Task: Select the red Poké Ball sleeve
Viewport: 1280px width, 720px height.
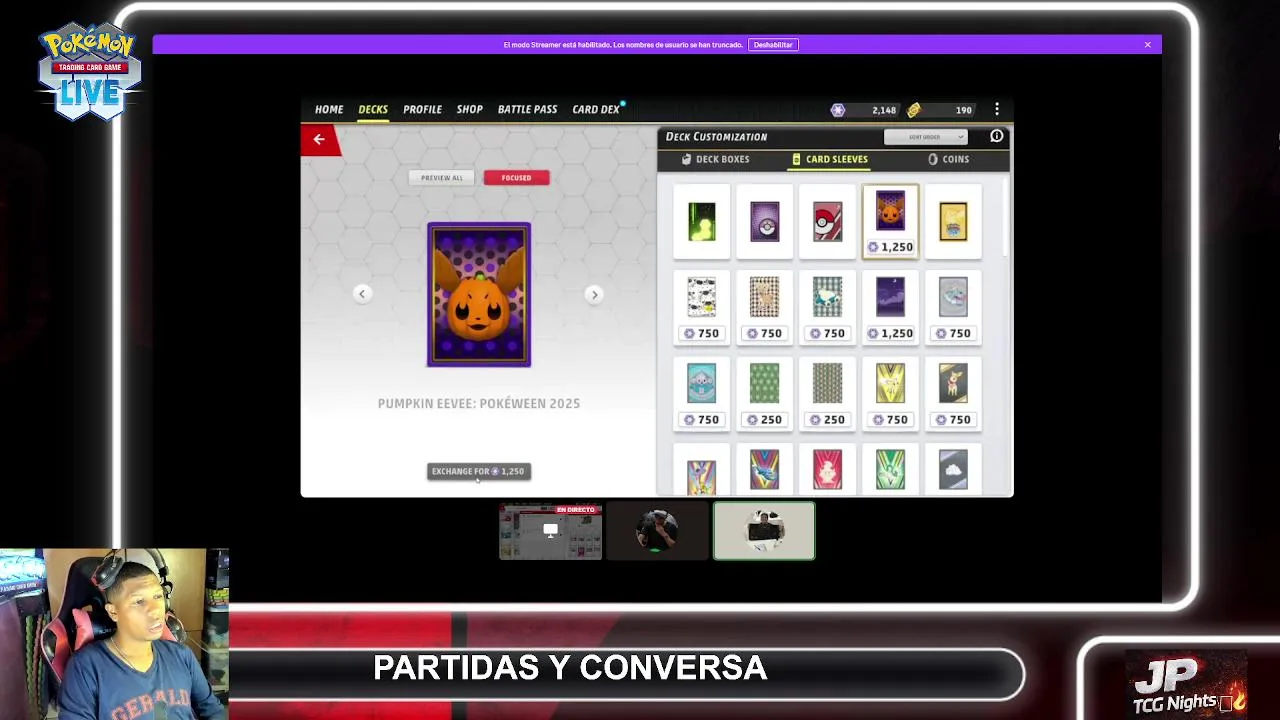Action: pyautogui.click(x=828, y=222)
